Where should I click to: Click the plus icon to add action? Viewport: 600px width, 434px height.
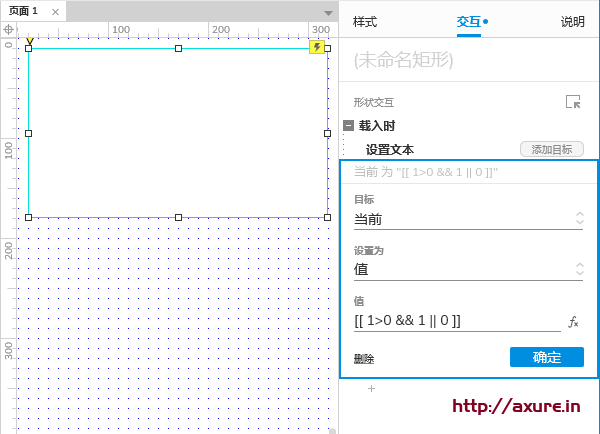coord(371,389)
